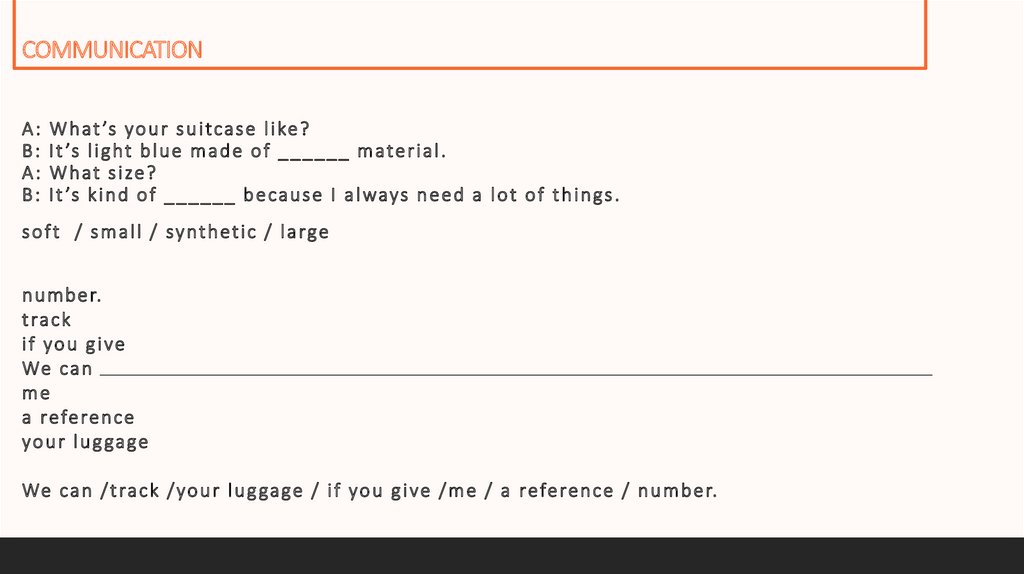1024x574 pixels.
Task: Select the word "soft" in the options
Action: (41, 232)
